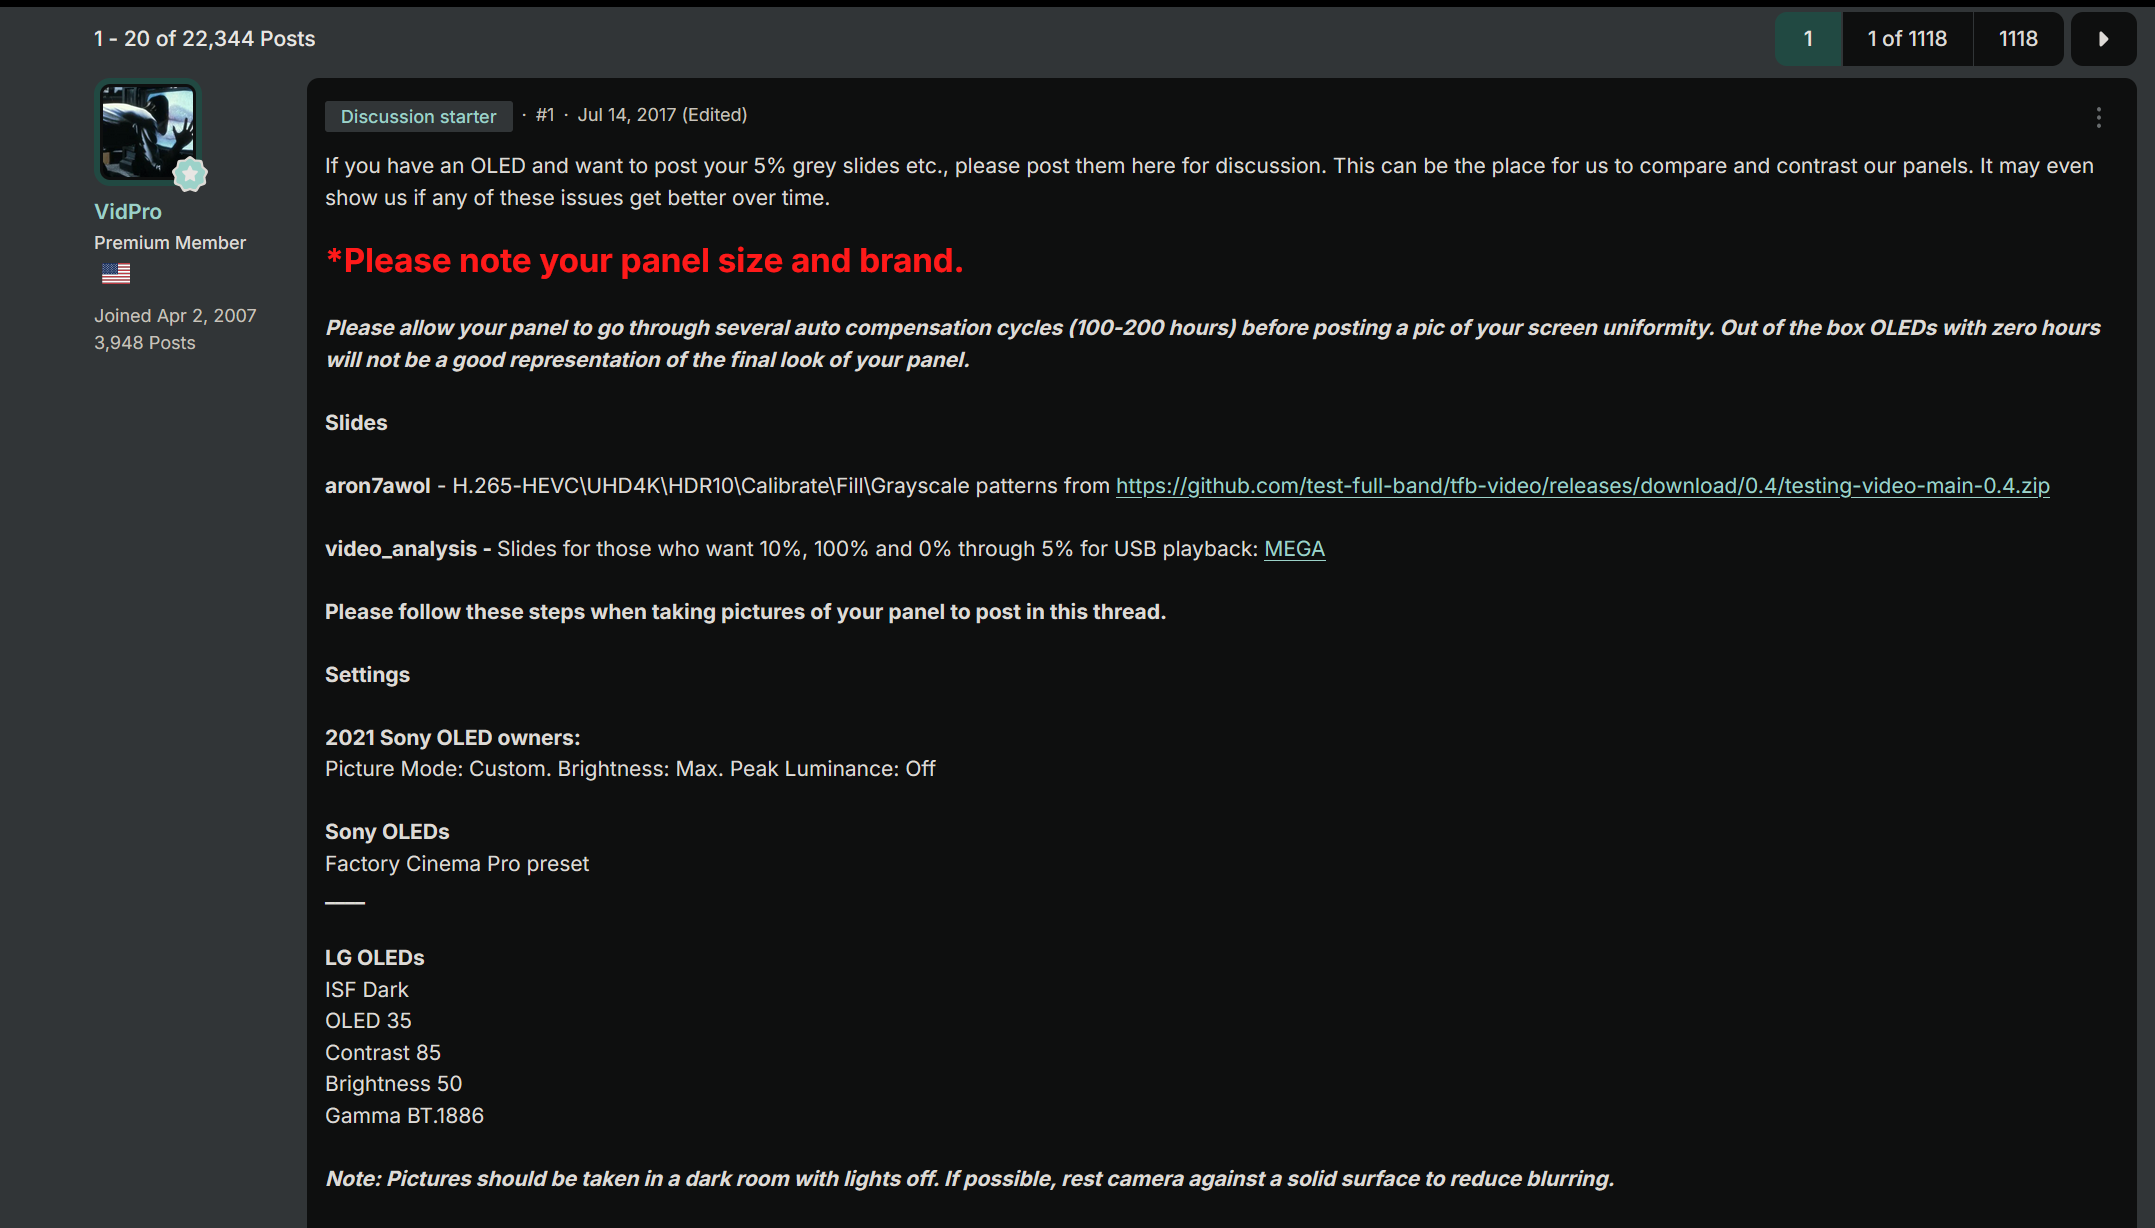Screen dimensions: 2155x1228
Task: Click the Premium Member title text
Action: (169, 242)
